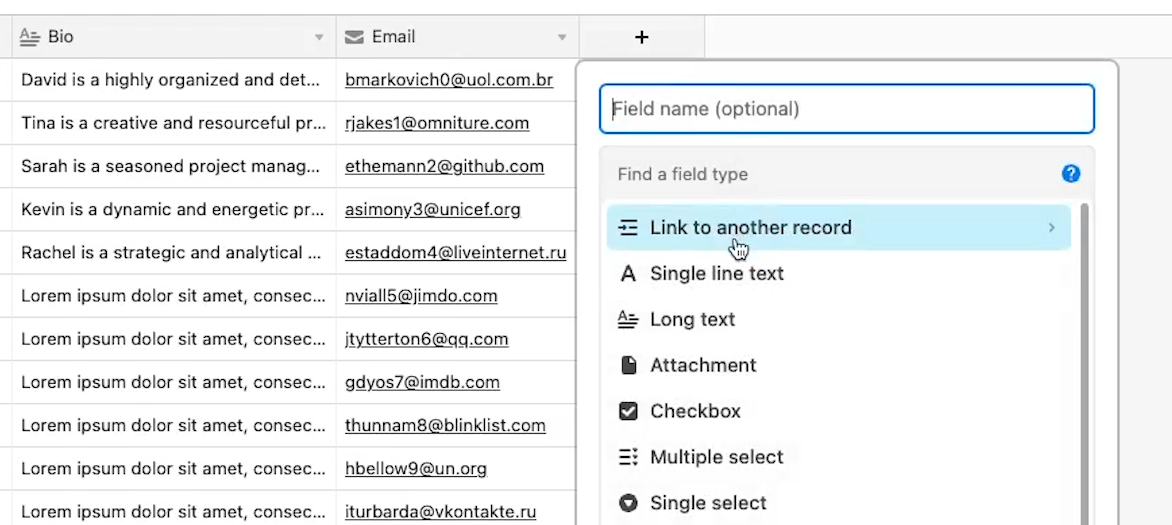
Task: Click the Long text icon in list
Action: [x=629, y=319]
